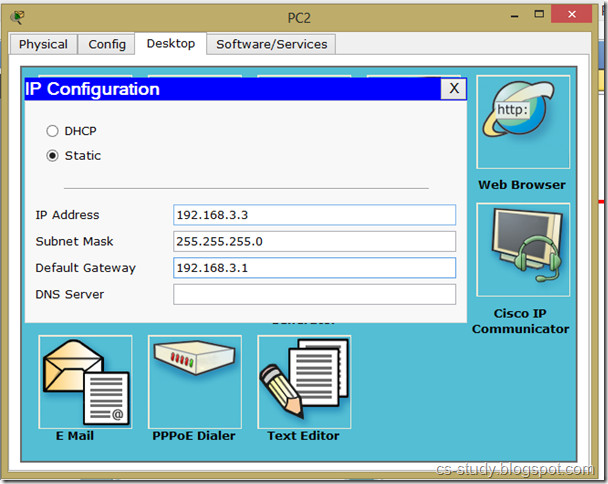Close the IP Configuration dialog
The width and height of the screenshot is (608, 484).
pyautogui.click(x=454, y=88)
